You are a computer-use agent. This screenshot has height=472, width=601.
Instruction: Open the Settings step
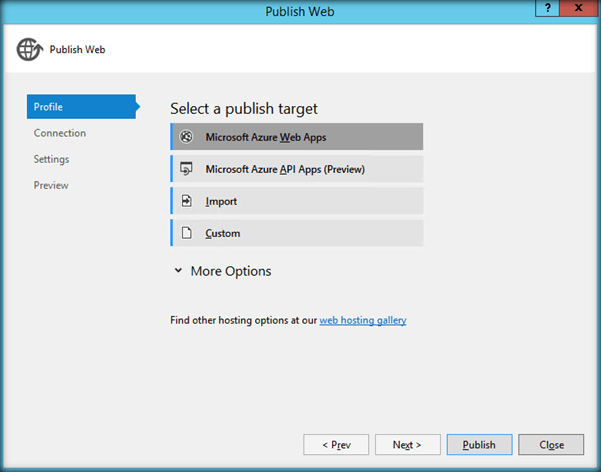click(51, 159)
